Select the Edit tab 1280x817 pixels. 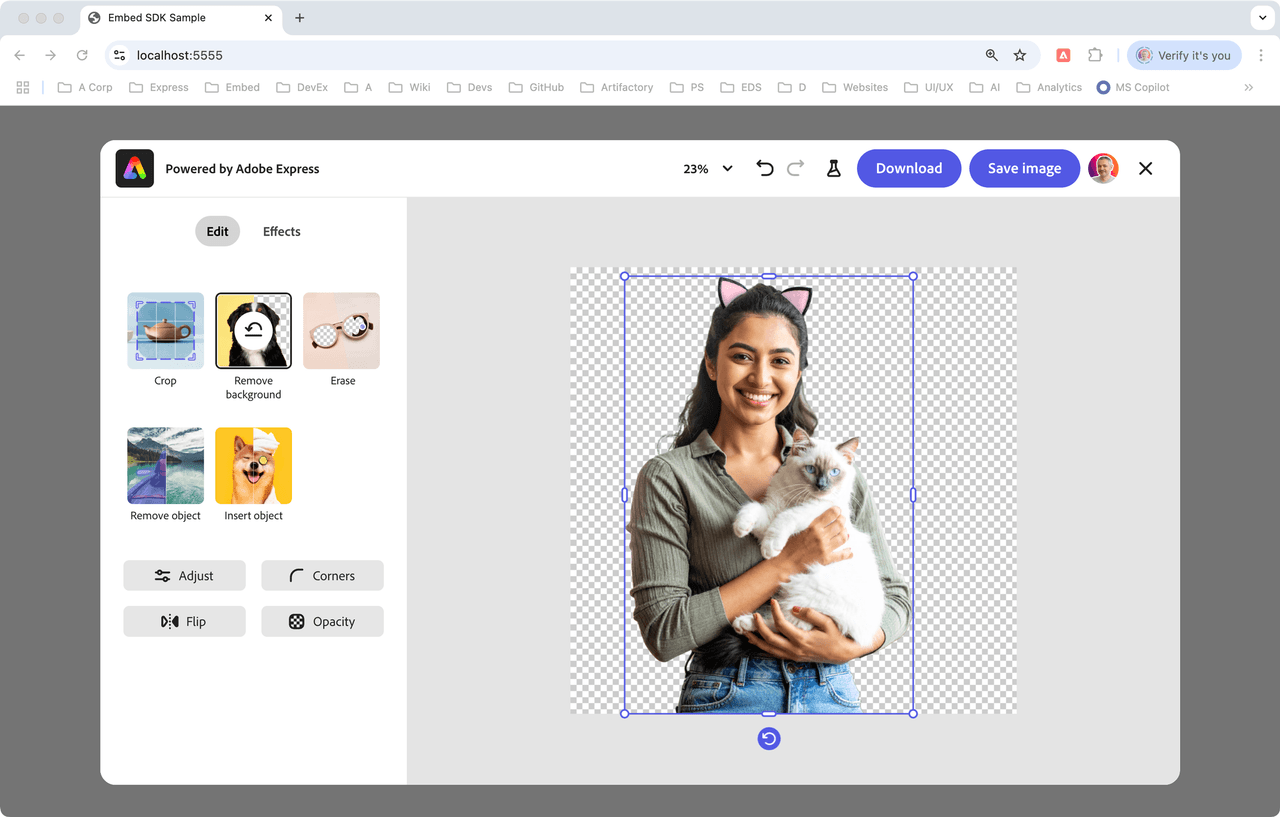[217, 231]
